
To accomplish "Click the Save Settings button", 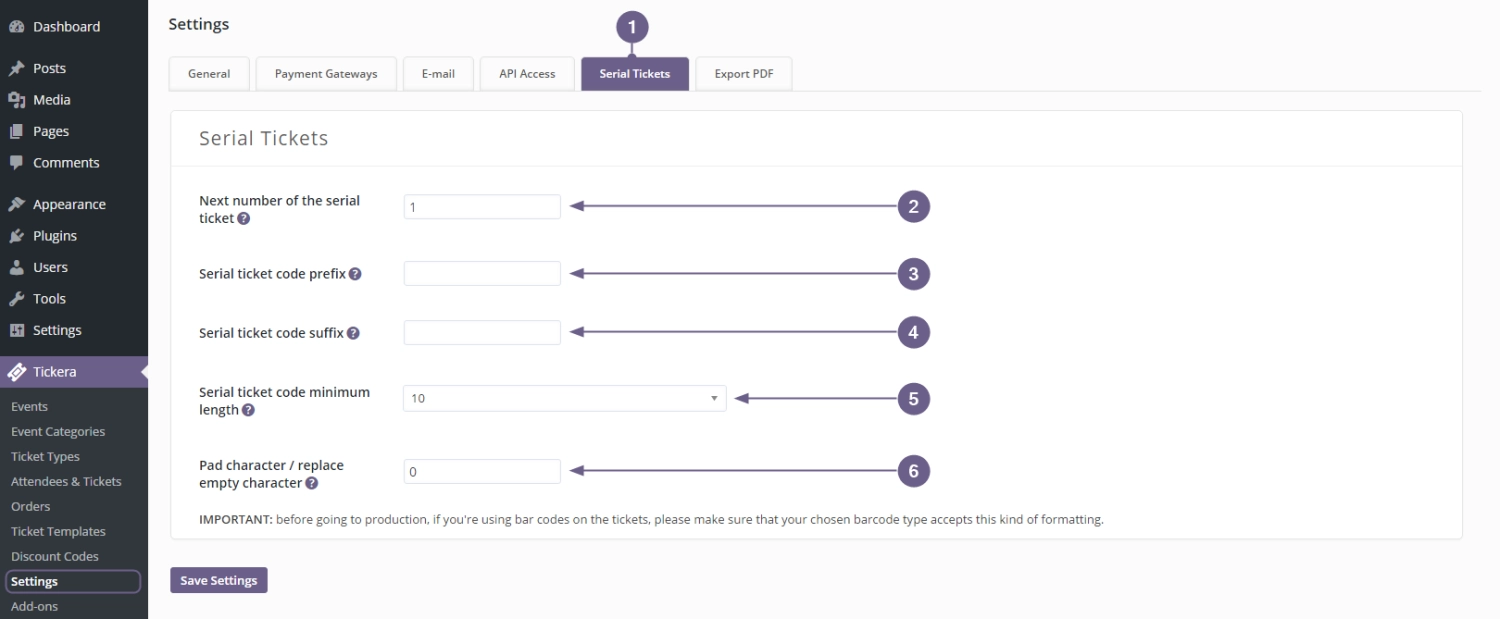I will point(218,579).
